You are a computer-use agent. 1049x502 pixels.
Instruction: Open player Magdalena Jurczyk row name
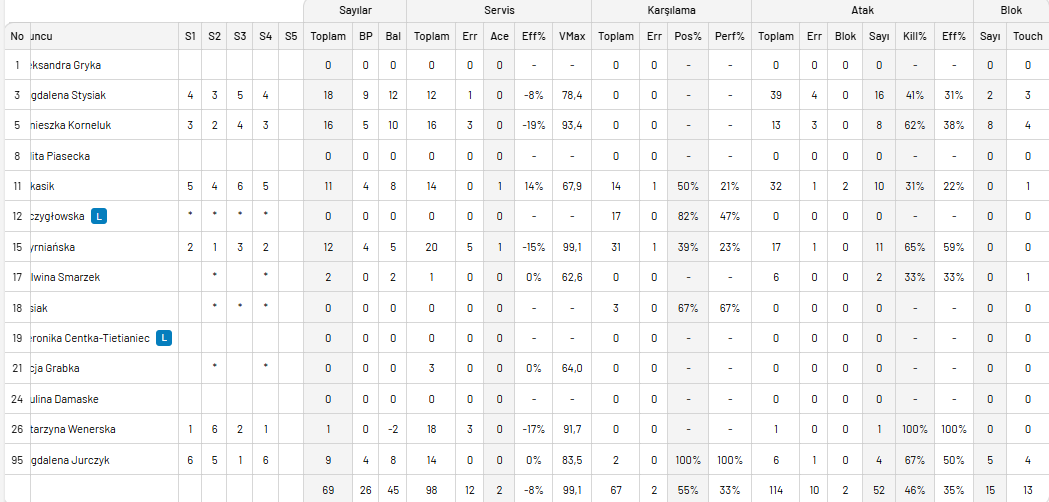[68, 460]
